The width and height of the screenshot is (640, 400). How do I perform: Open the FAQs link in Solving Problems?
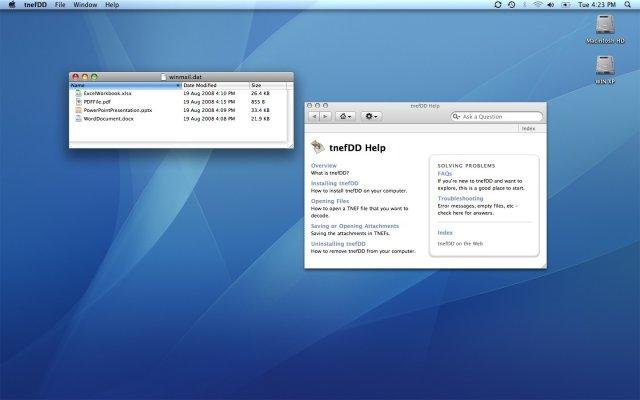pos(444,174)
